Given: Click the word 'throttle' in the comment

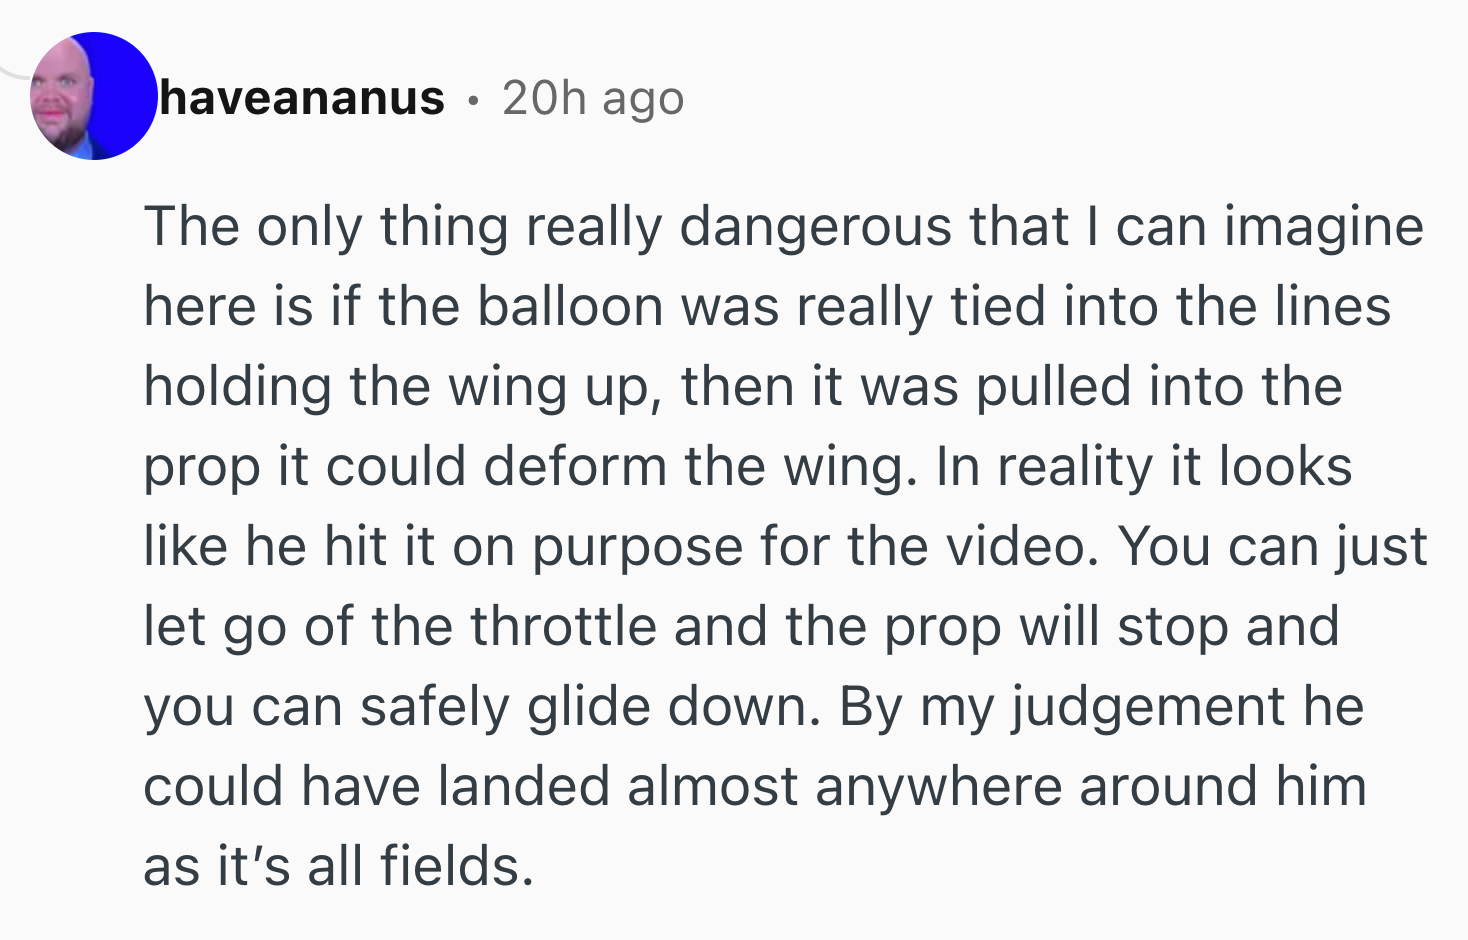Looking at the screenshot, I should click(563, 627).
